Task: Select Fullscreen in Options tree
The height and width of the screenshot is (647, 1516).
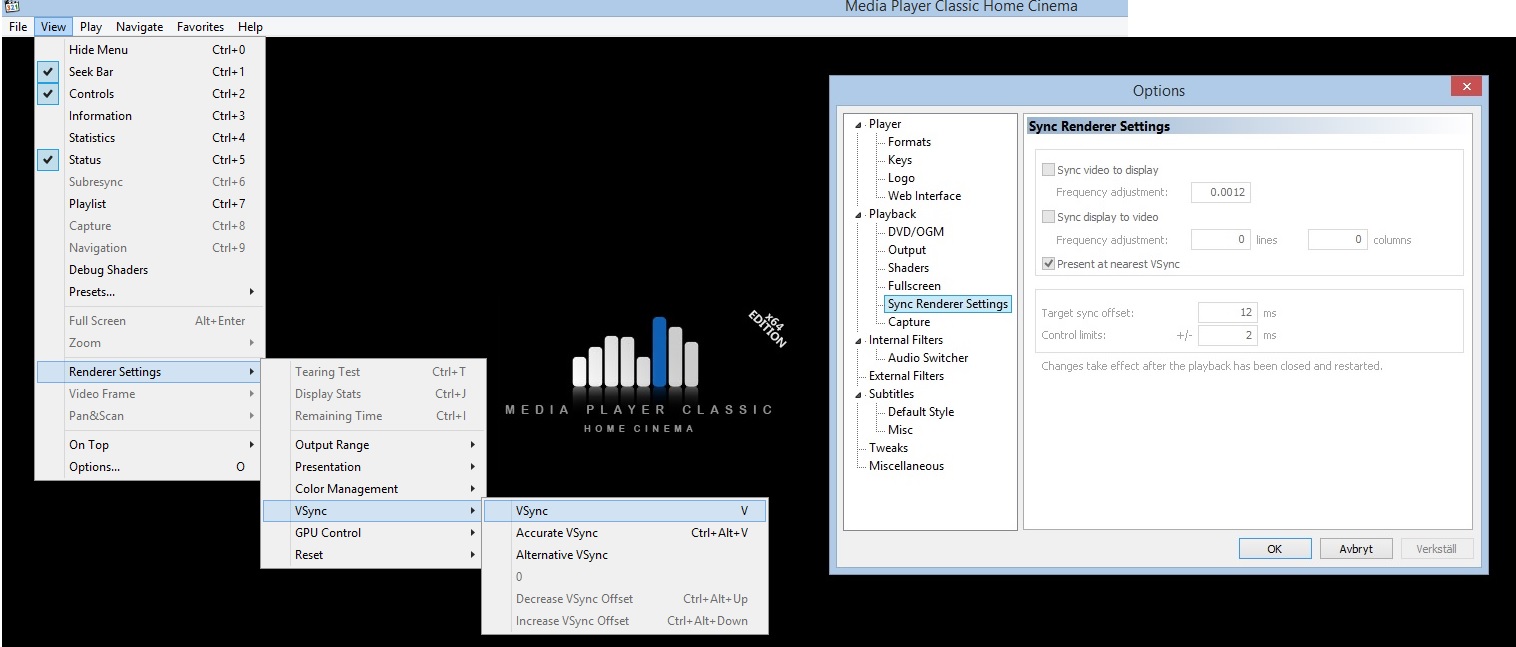Action: [914, 286]
